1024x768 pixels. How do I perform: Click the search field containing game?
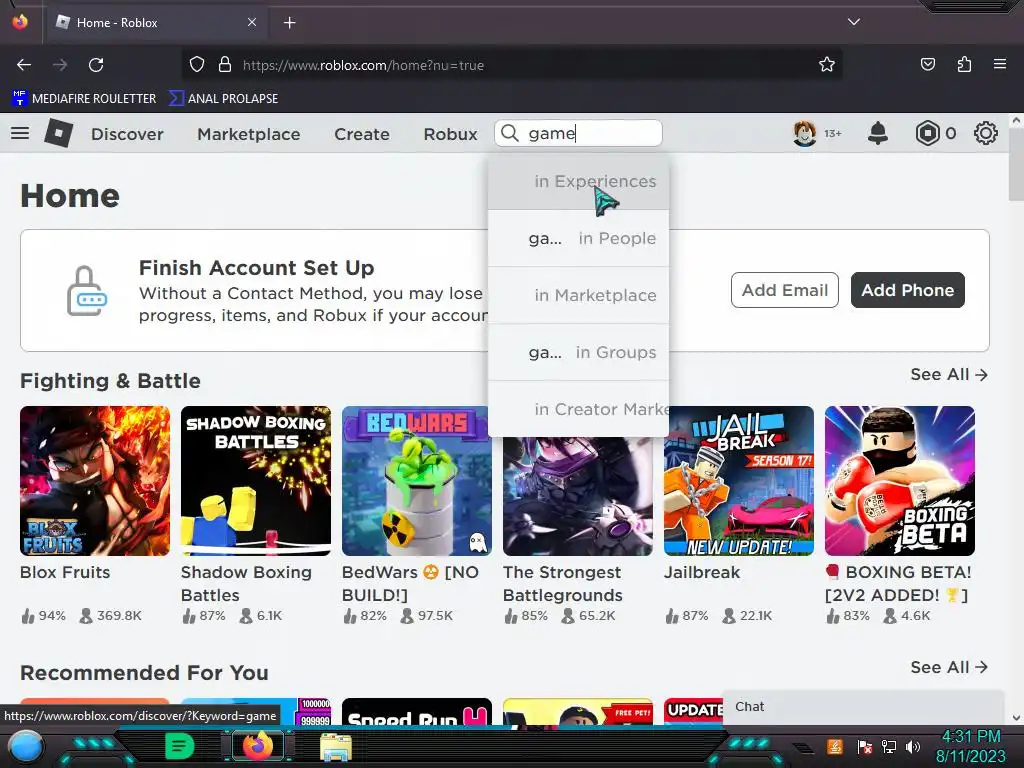(579, 133)
